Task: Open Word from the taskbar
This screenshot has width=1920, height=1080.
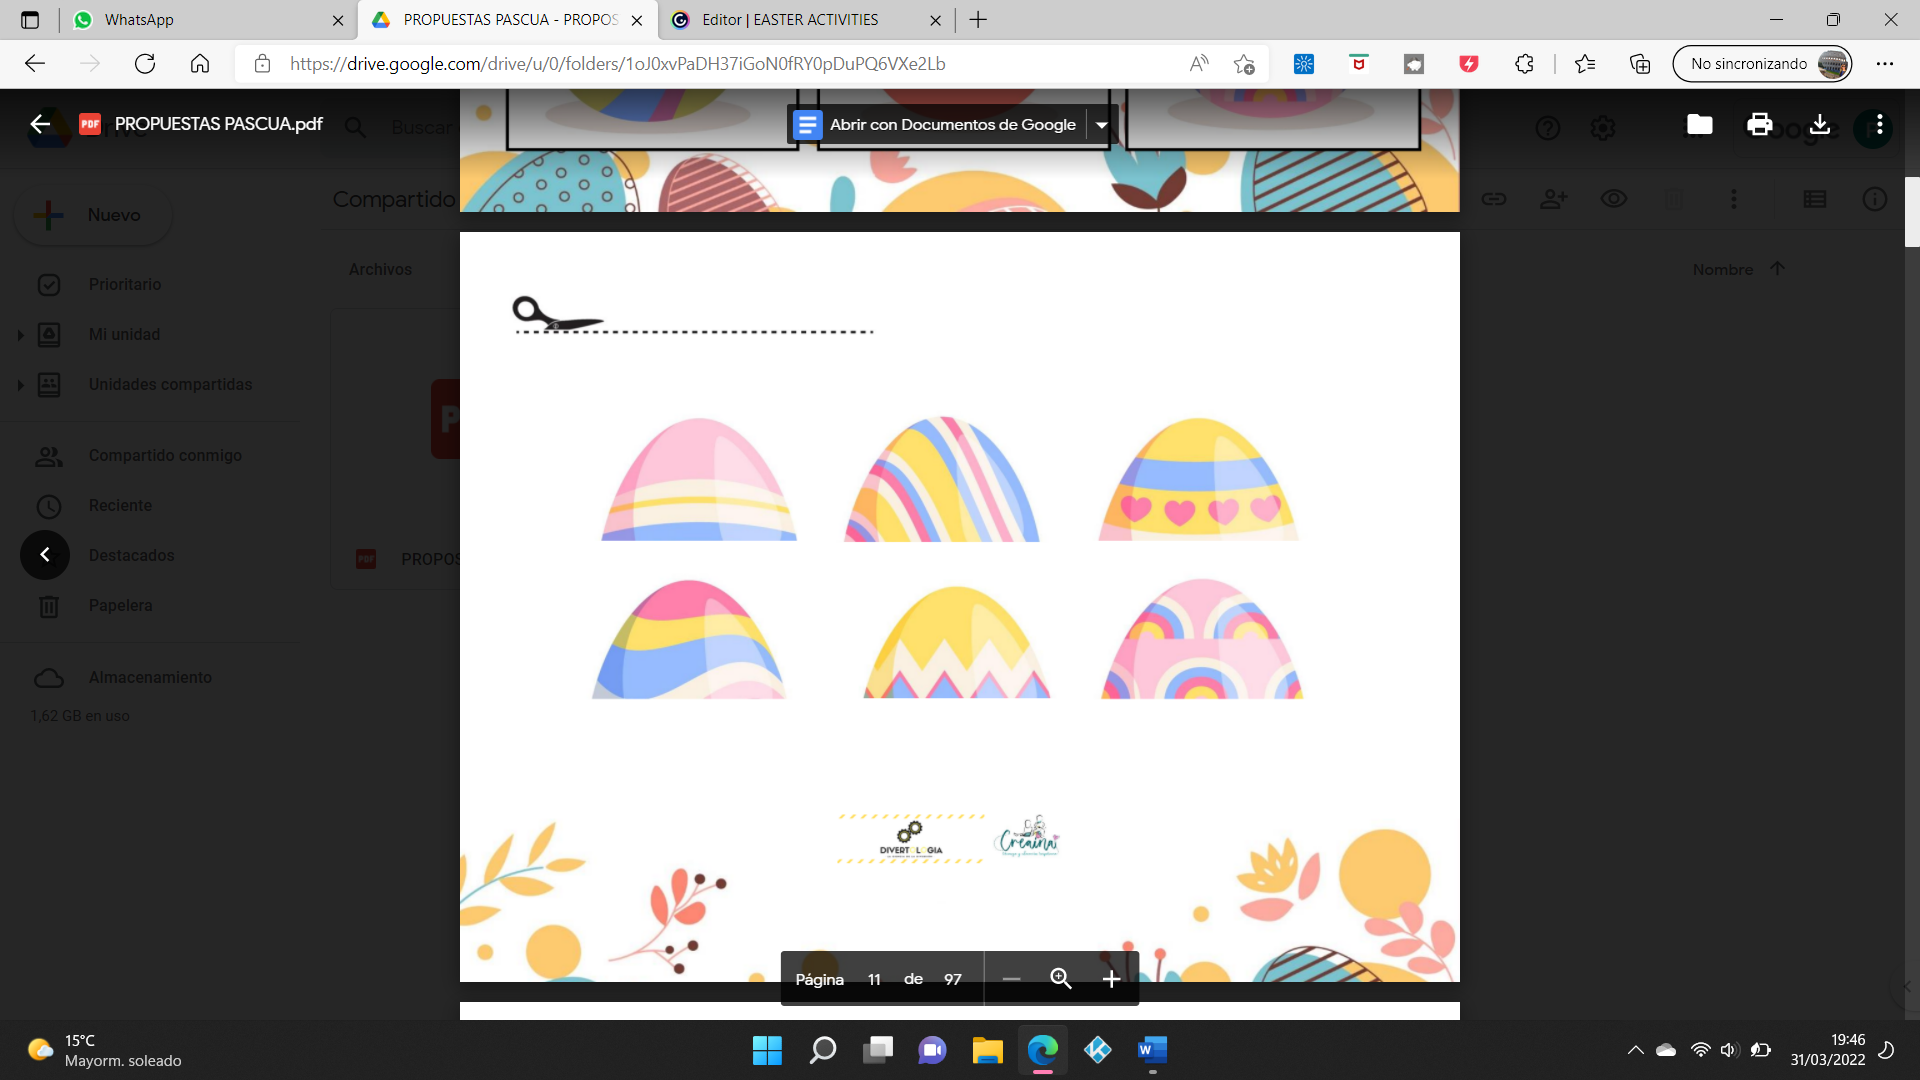Action: [1151, 1051]
